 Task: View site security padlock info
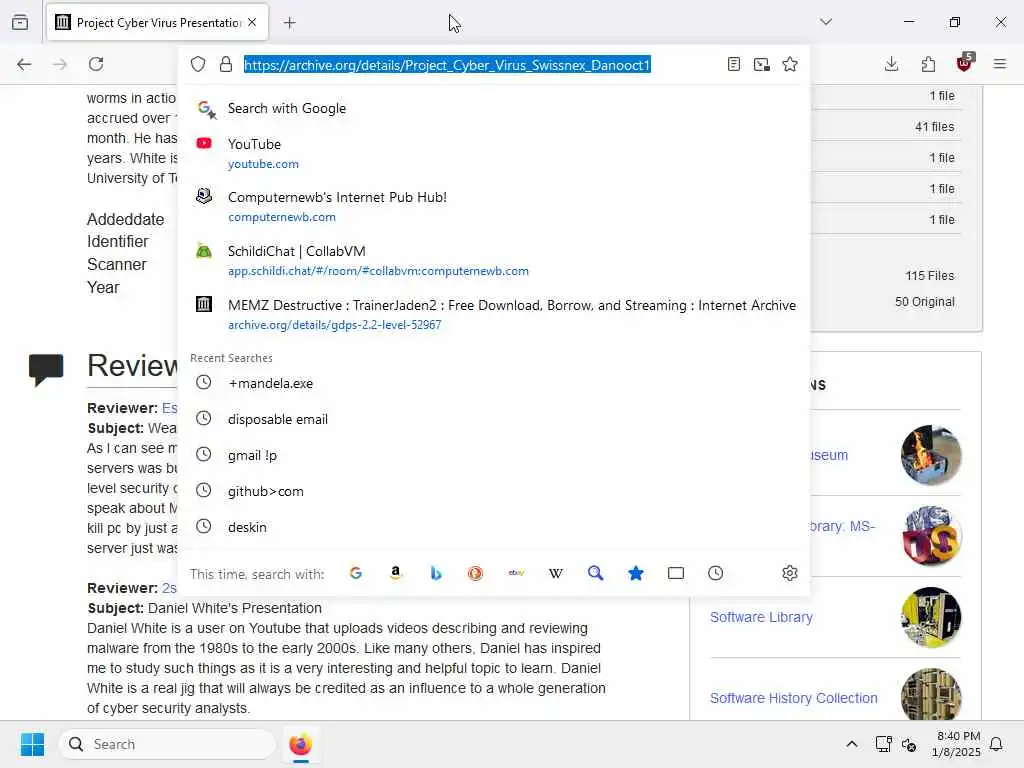[226, 64]
